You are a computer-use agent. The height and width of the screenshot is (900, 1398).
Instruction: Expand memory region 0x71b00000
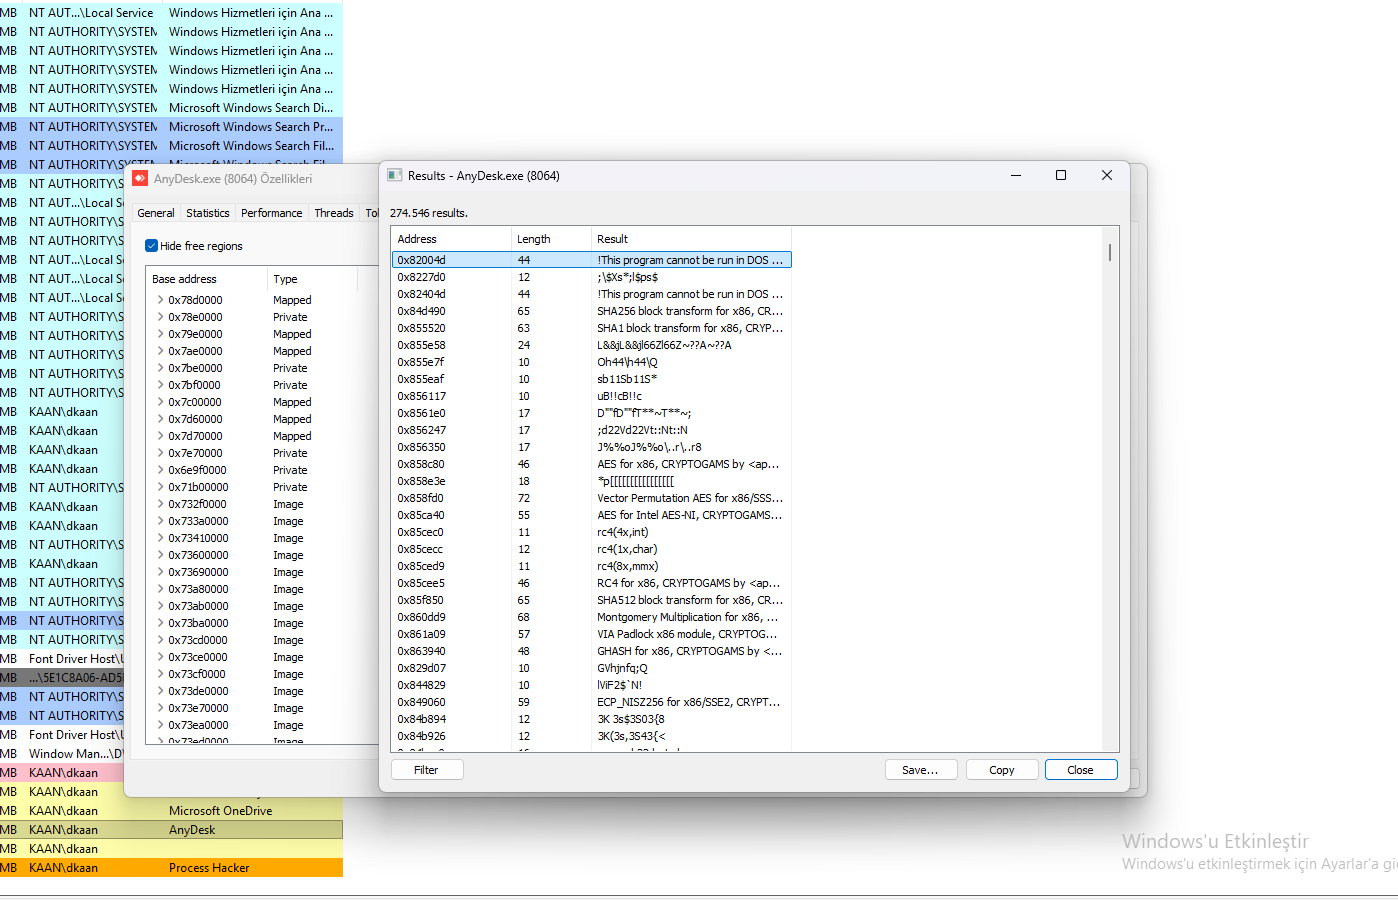point(160,487)
